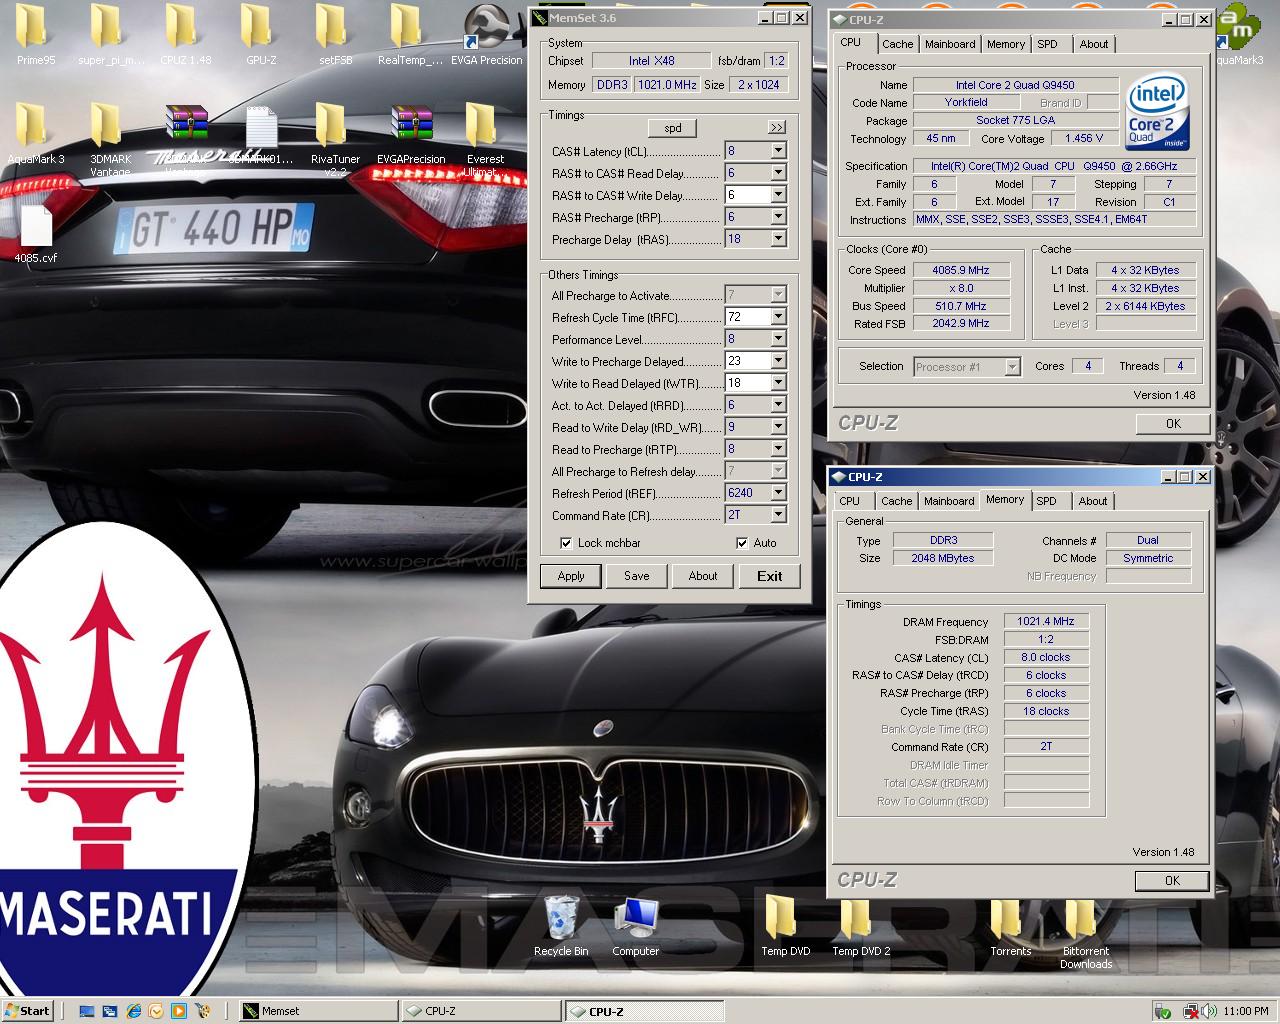
Task: Select the 4085.cvf file icon
Action: tap(36, 227)
